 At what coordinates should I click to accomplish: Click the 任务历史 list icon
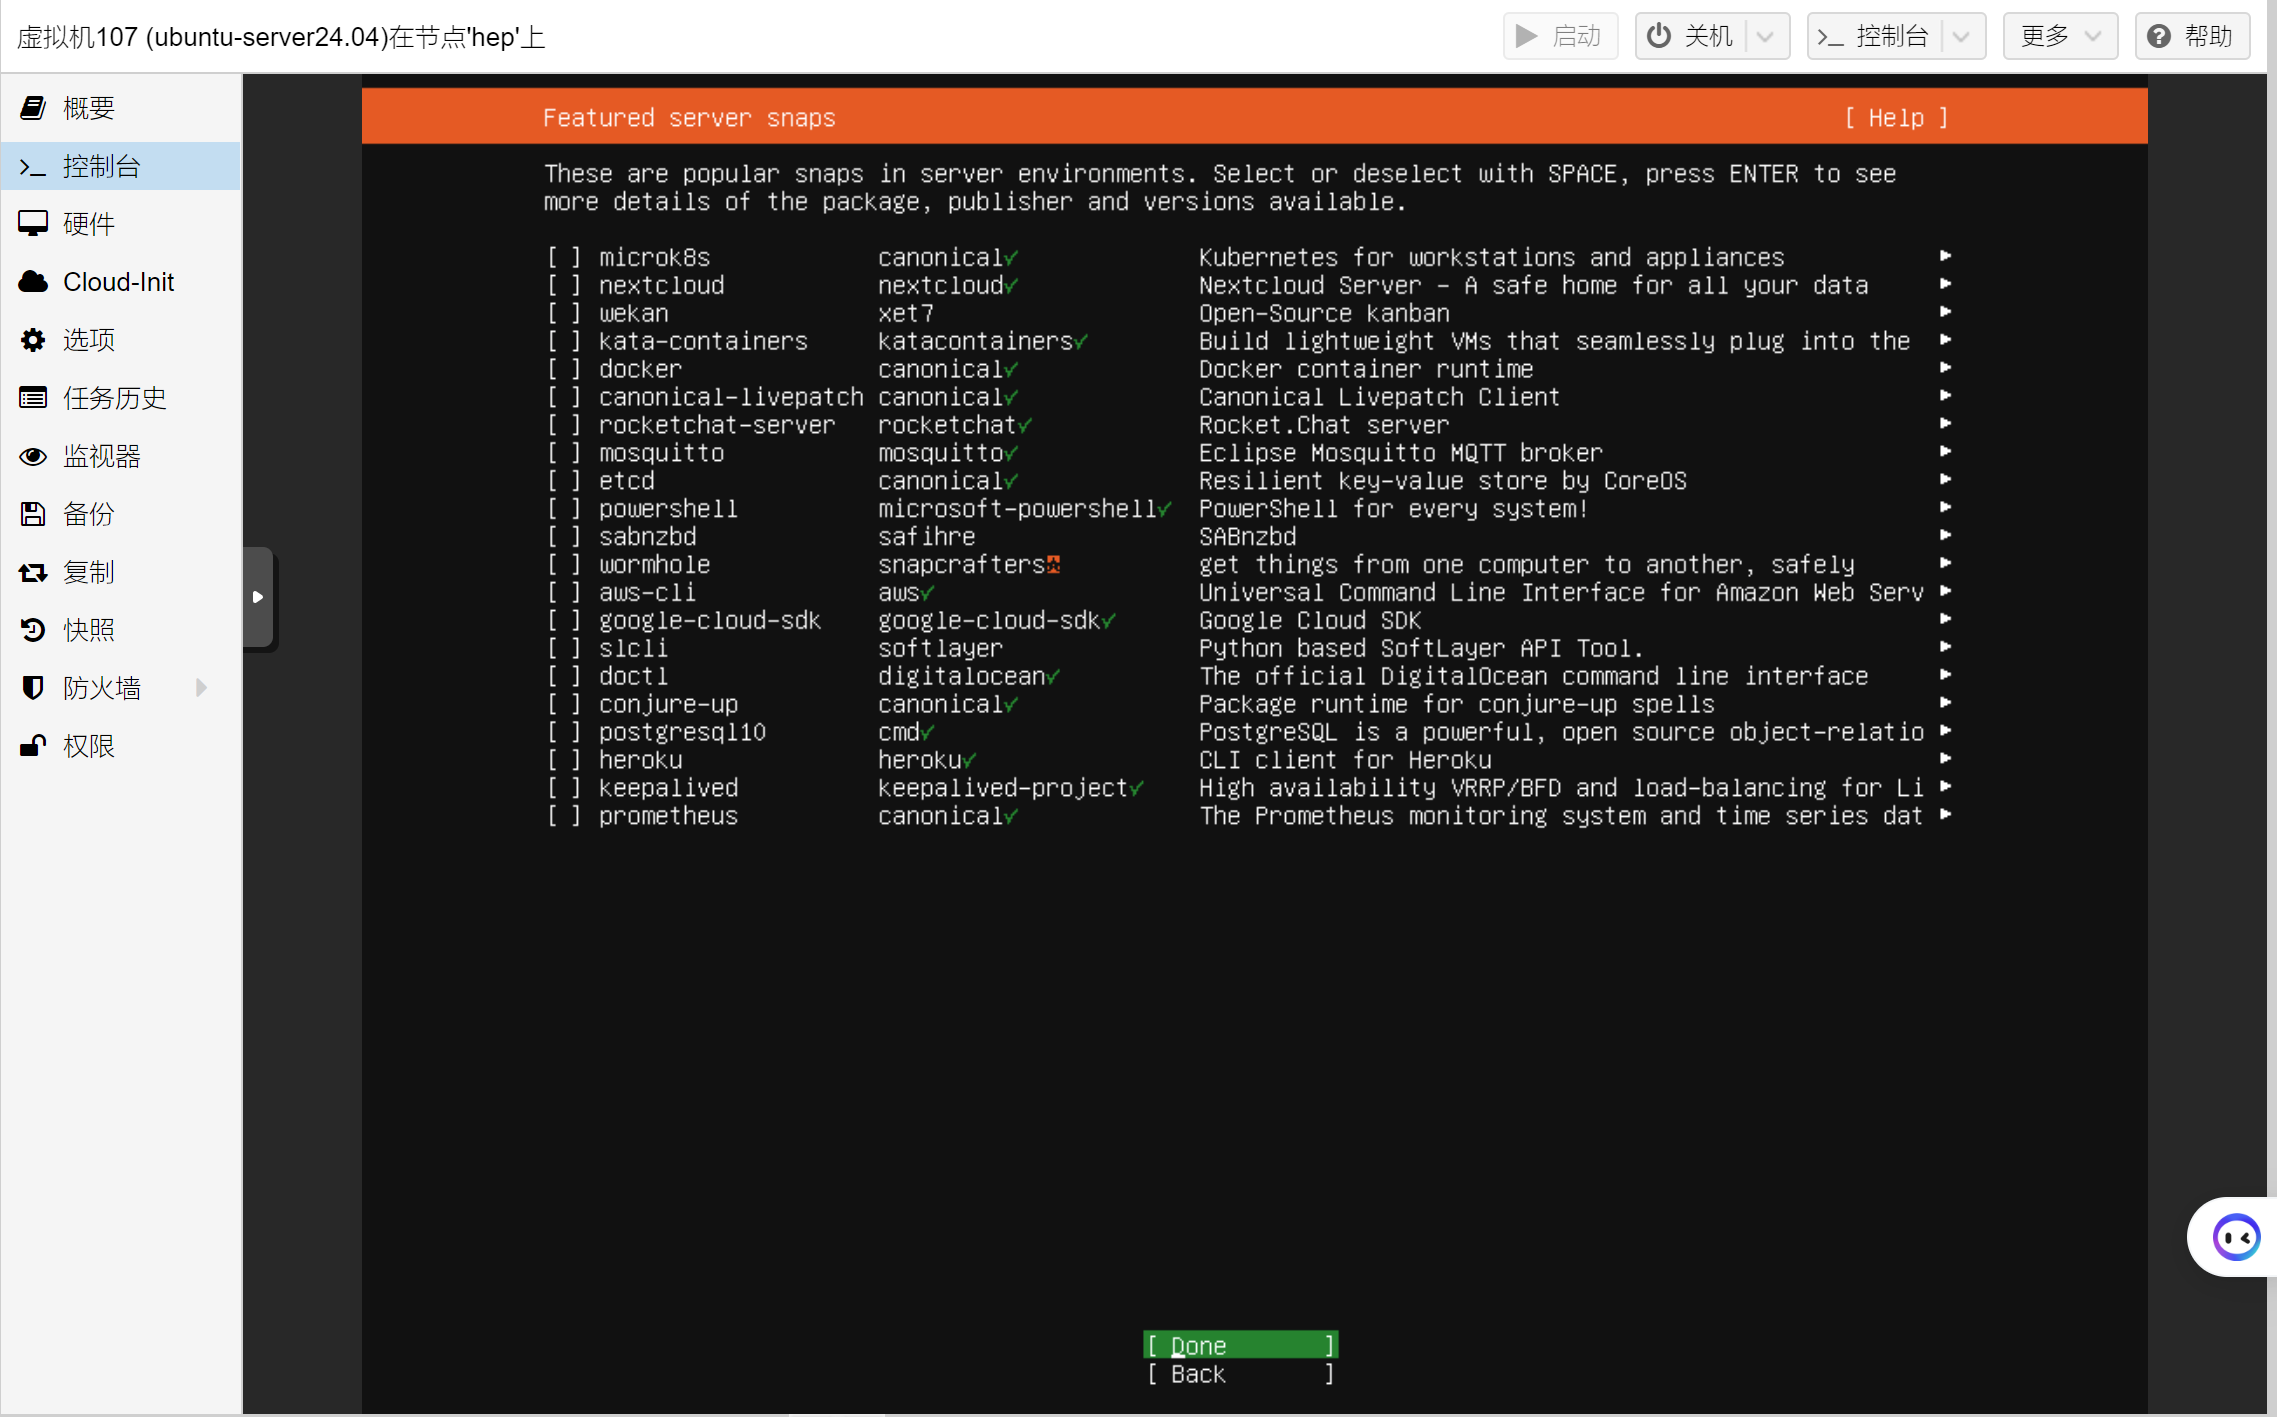(33, 398)
